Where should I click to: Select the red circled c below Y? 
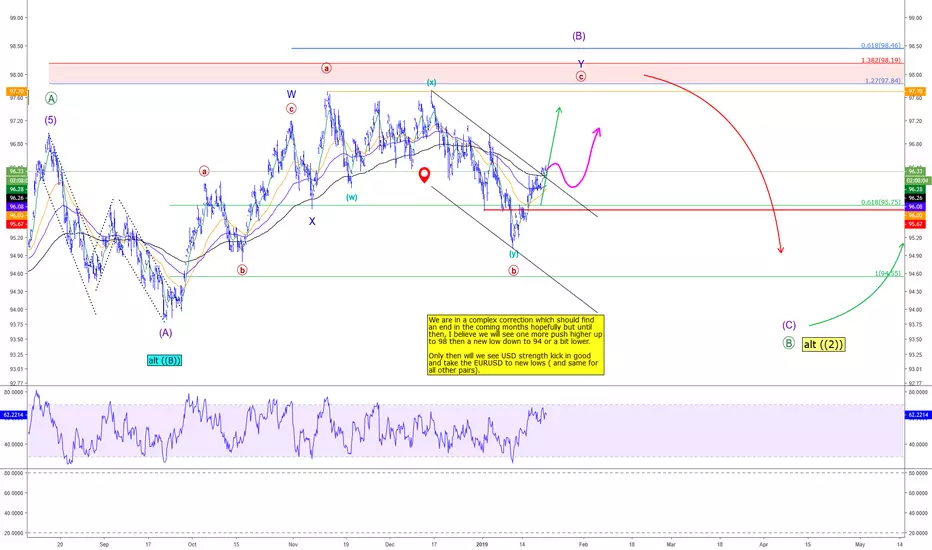coord(581,76)
